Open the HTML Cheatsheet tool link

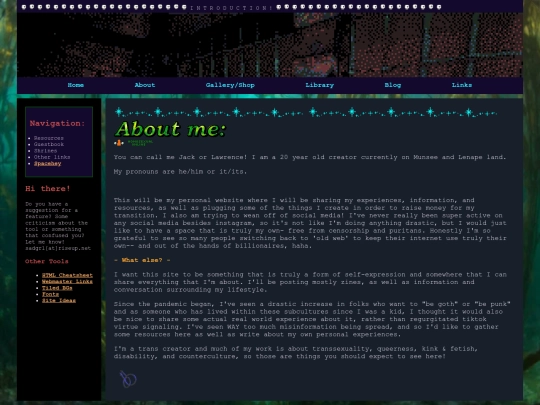pyautogui.click(x=67, y=275)
